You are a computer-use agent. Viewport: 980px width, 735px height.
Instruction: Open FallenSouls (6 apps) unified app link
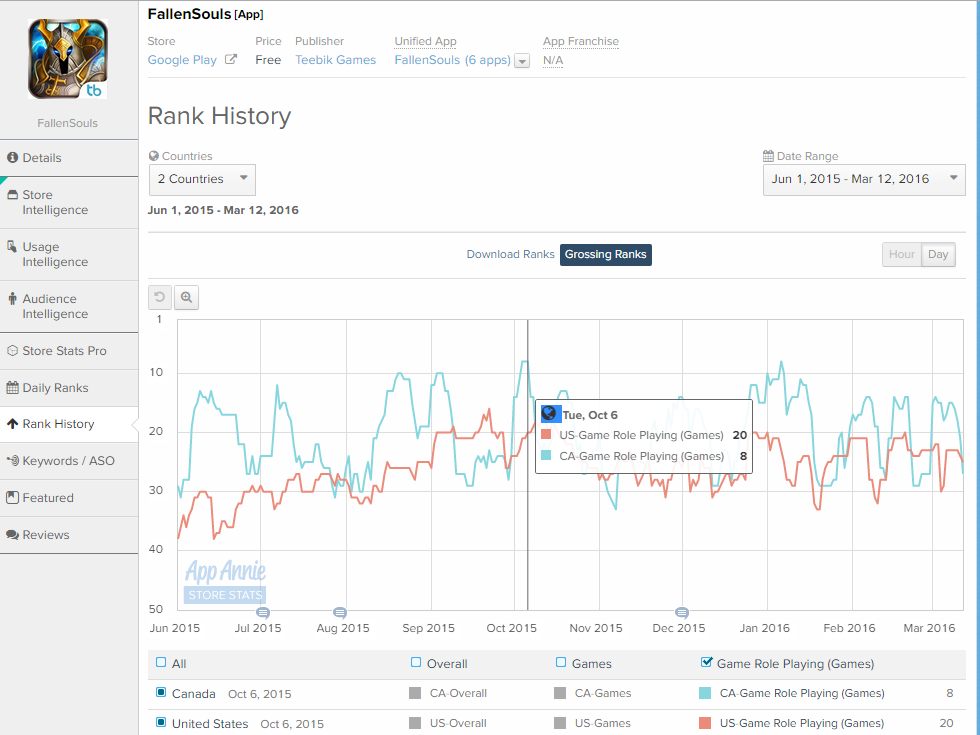pyautogui.click(x=452, y=60)
